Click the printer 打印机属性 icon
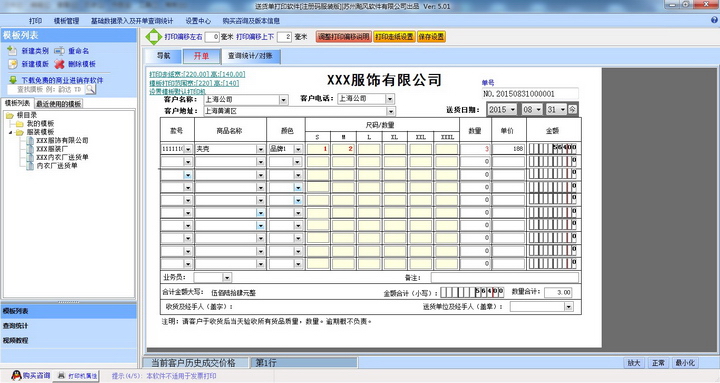 pos(62,376)
